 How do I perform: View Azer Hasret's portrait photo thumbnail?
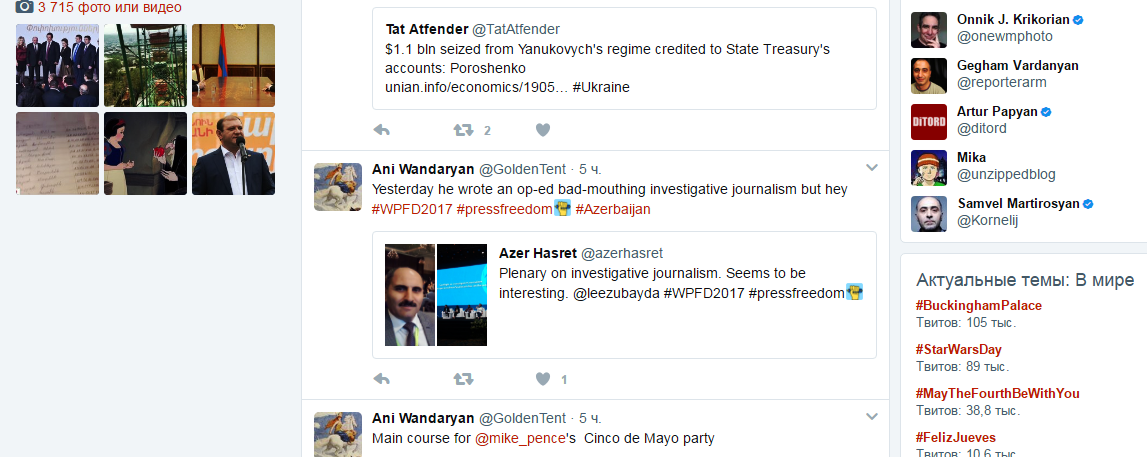click(410, 295)
